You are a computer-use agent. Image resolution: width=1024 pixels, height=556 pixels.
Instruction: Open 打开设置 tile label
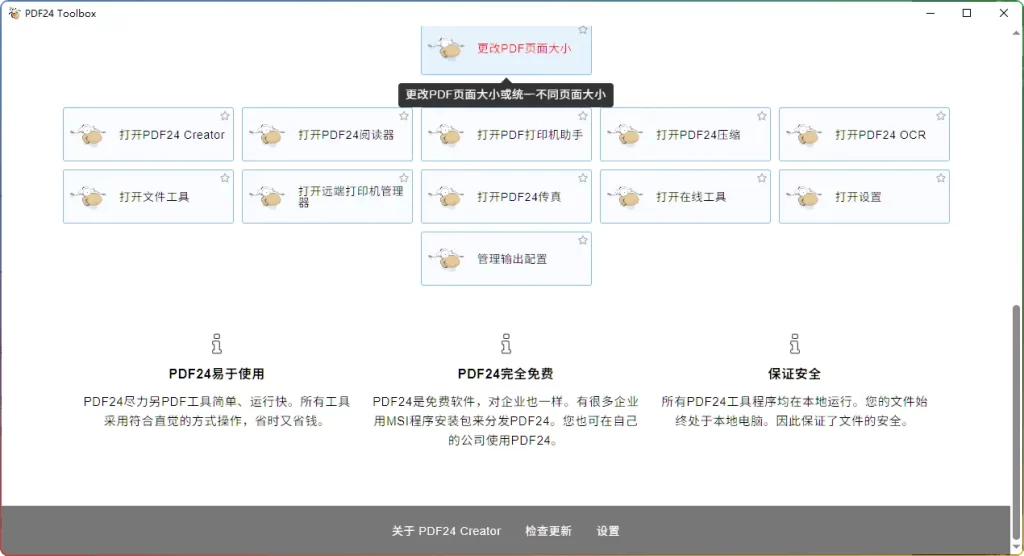858,197
